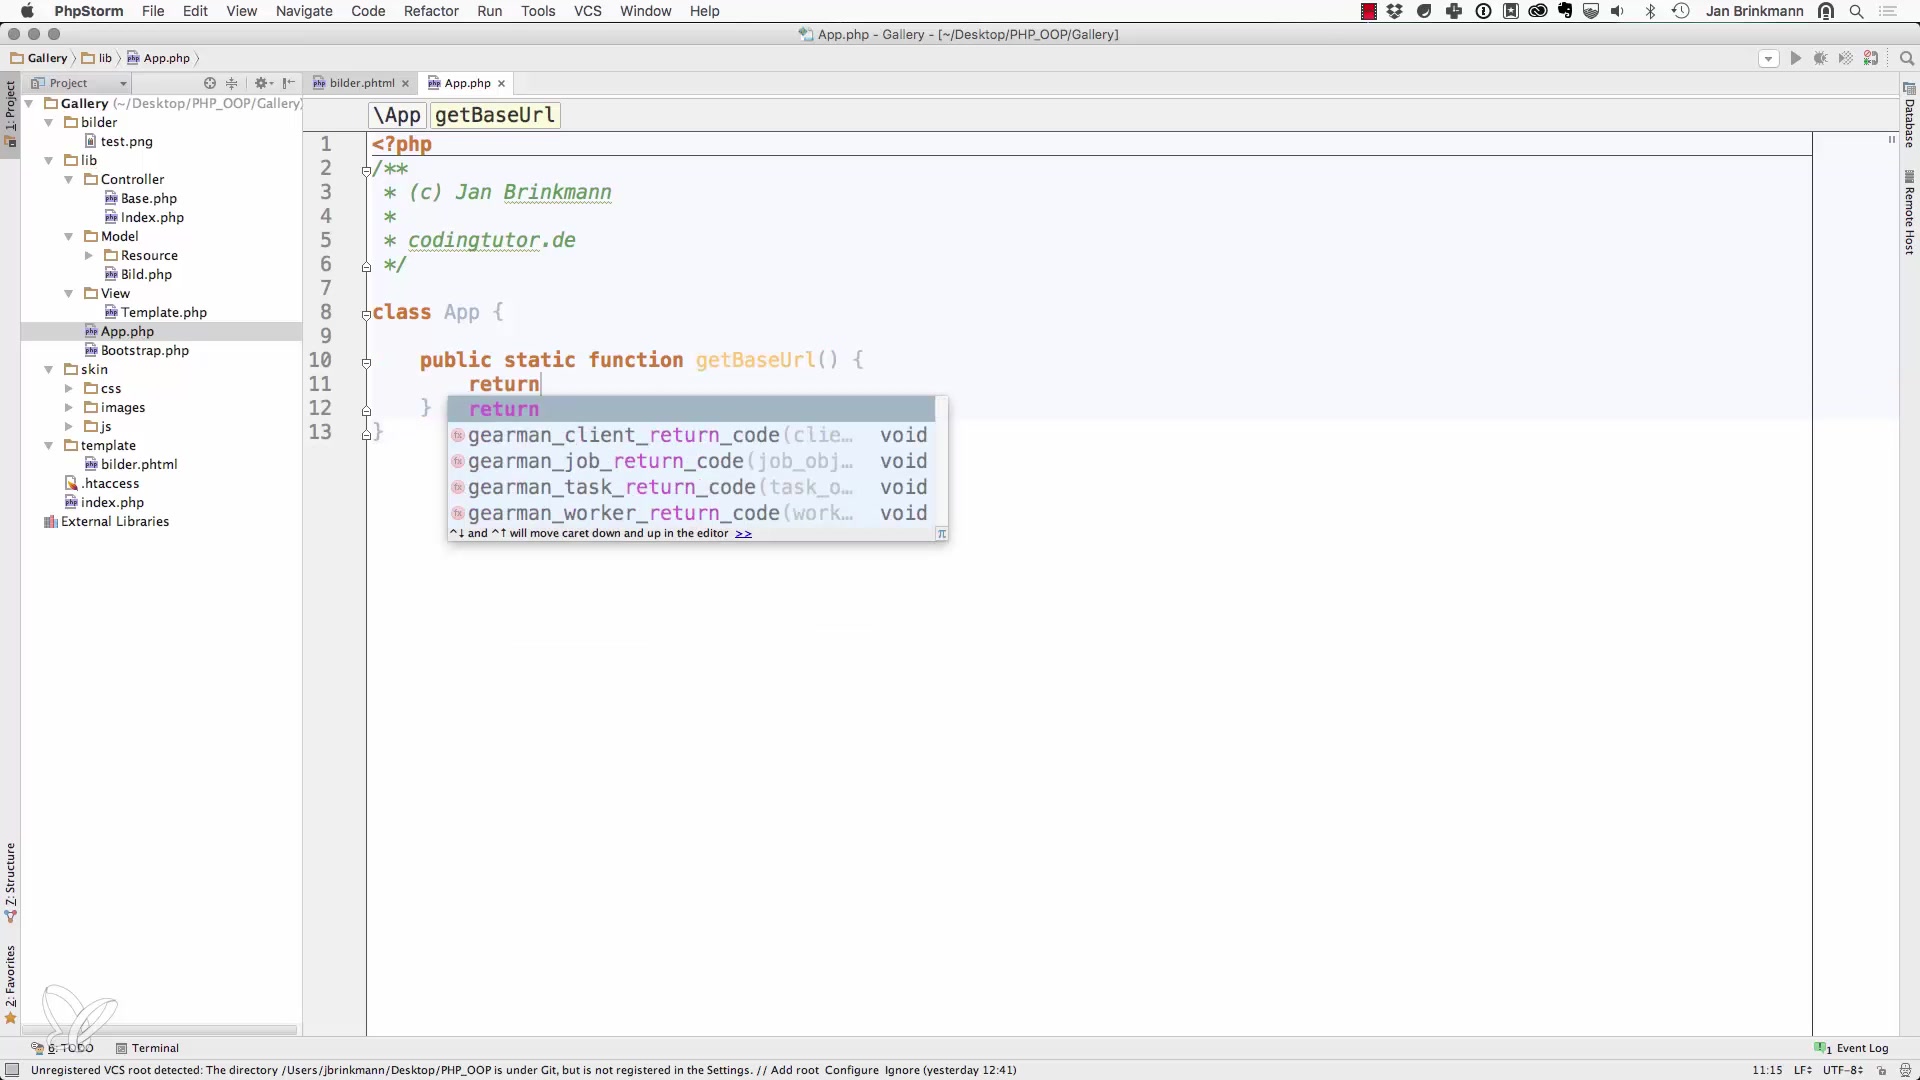Expand the Resource folder
Screen dimensions: 1920x1080
89,255
